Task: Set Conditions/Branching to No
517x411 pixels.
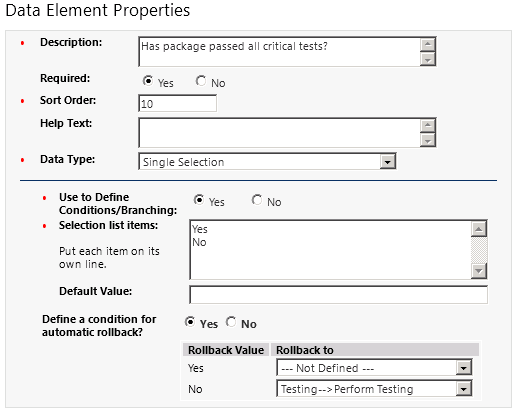Action: (257, 200)
